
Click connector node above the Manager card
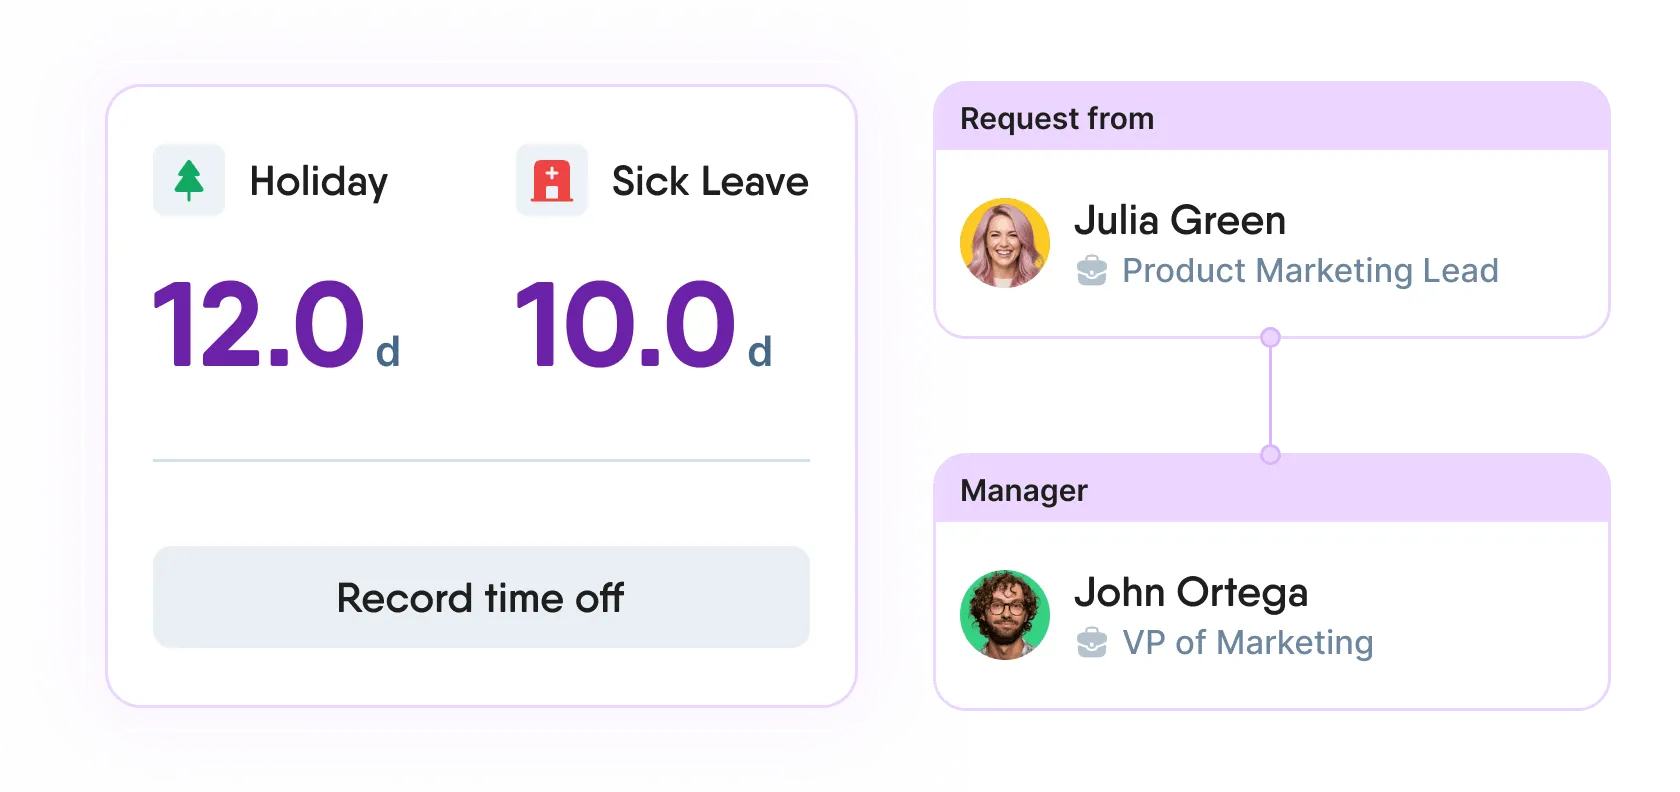[x=1270, y=455]
